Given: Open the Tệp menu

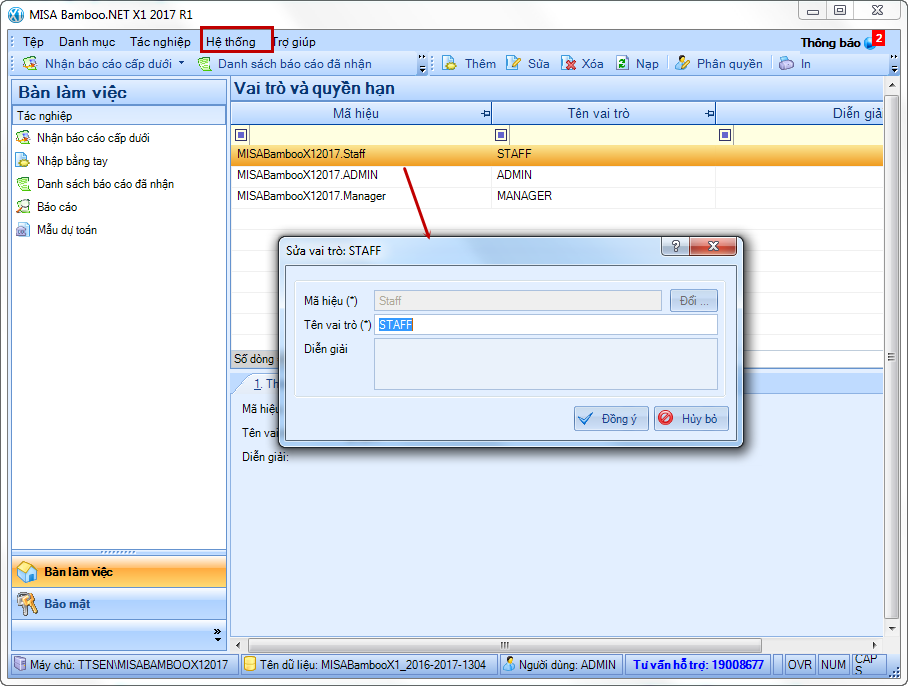Looking at the screenshot, I should pos(34,42).
